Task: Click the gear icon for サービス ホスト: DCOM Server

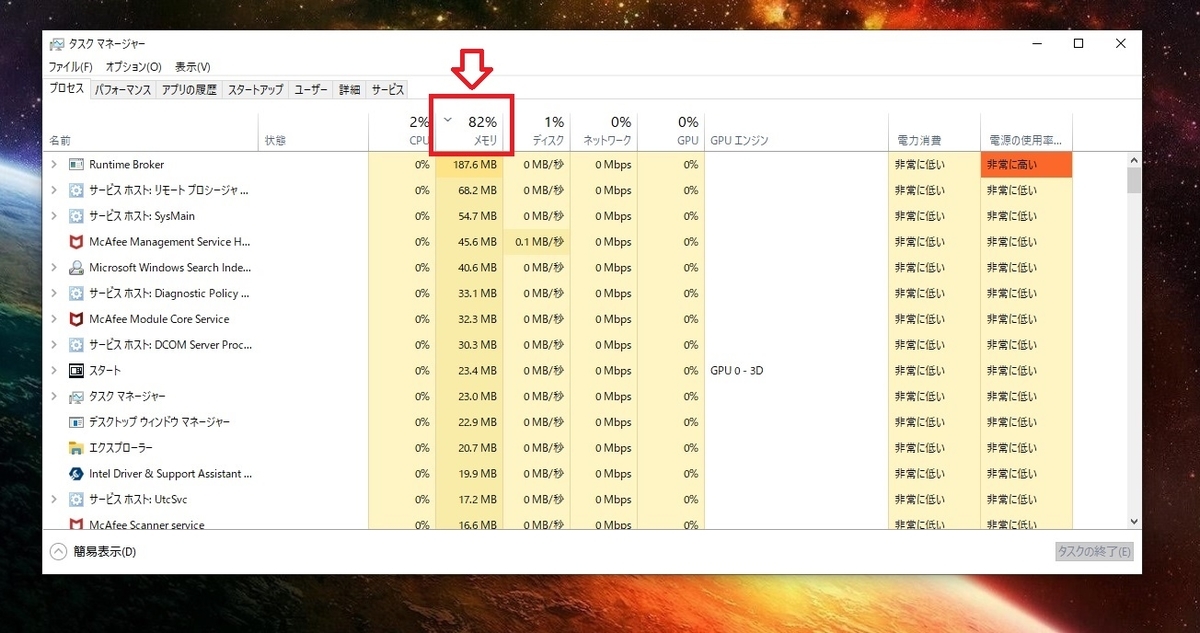Action: [x=76, y=345]
